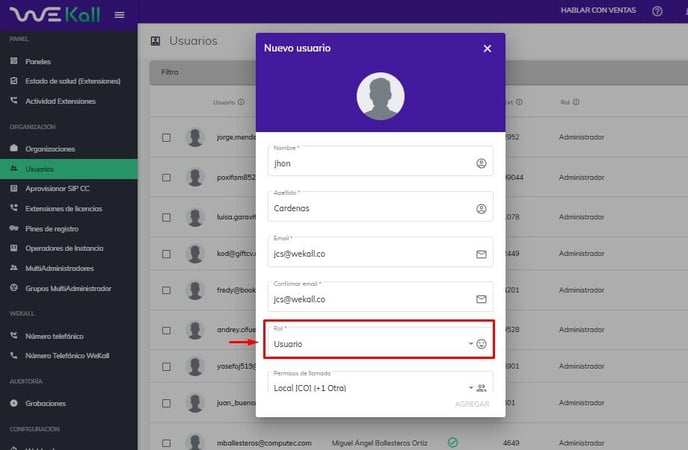Click HABLAR CON VENTAS link
This screenshot has width=688, height=450.
(596, 11)
